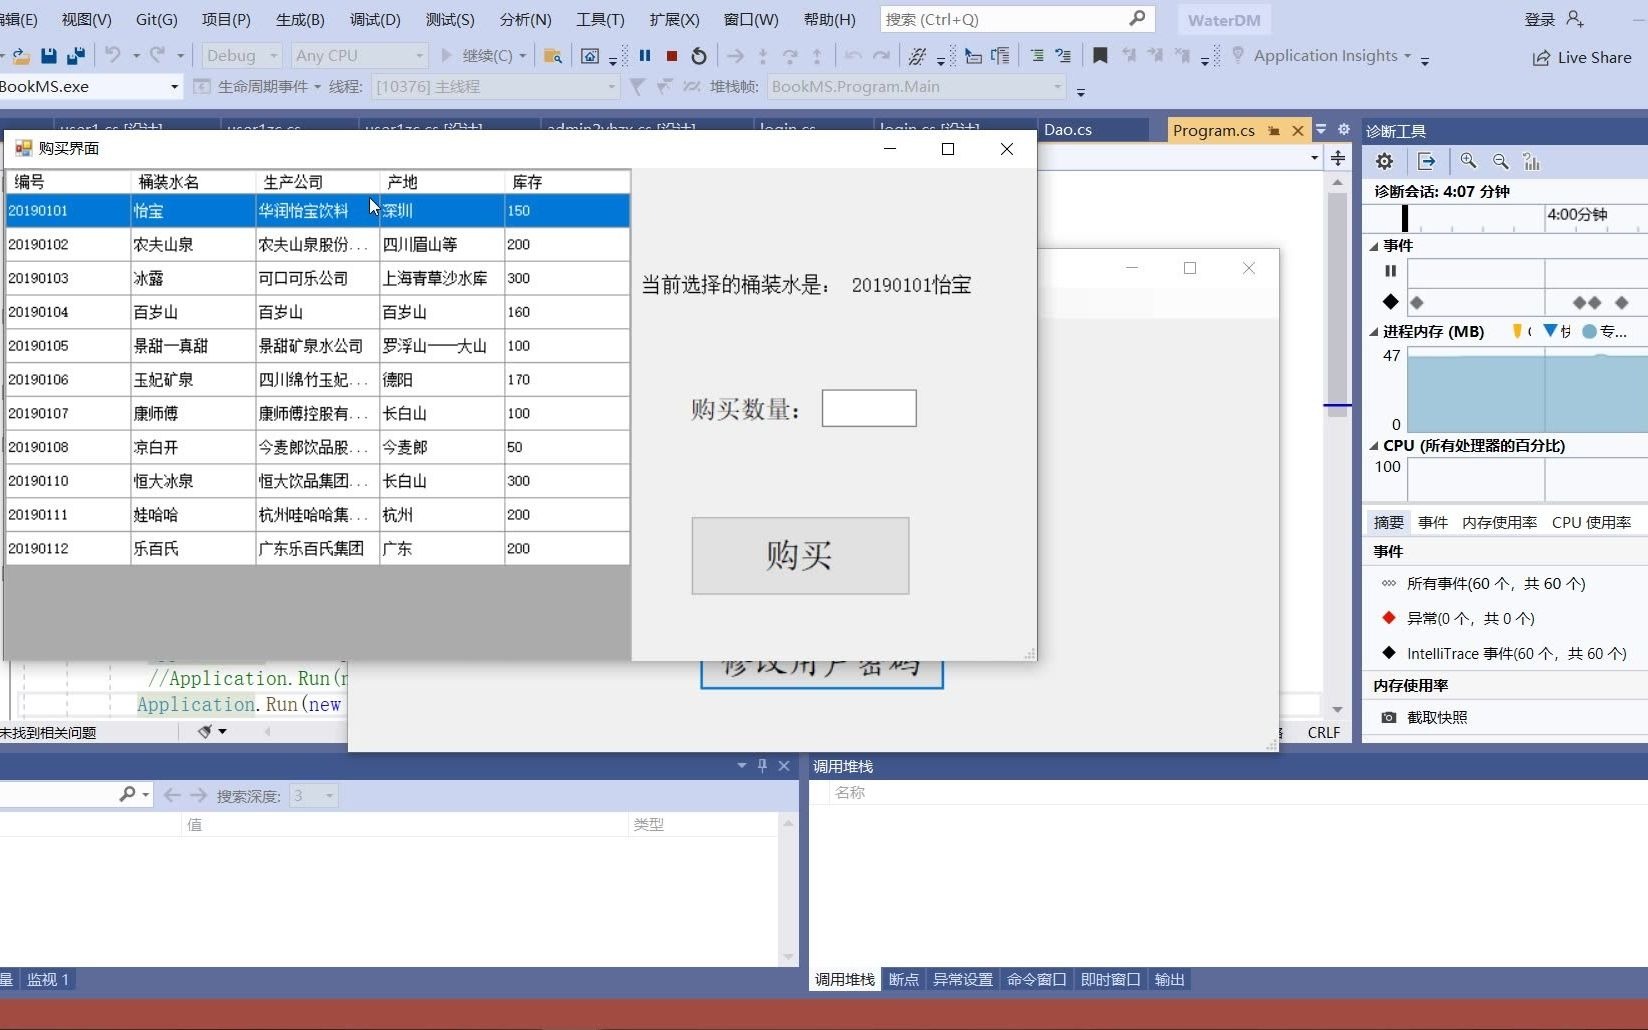Switch to the 断点 tab
This screenshot has width=1648, height=1030.
click(904, 979)
